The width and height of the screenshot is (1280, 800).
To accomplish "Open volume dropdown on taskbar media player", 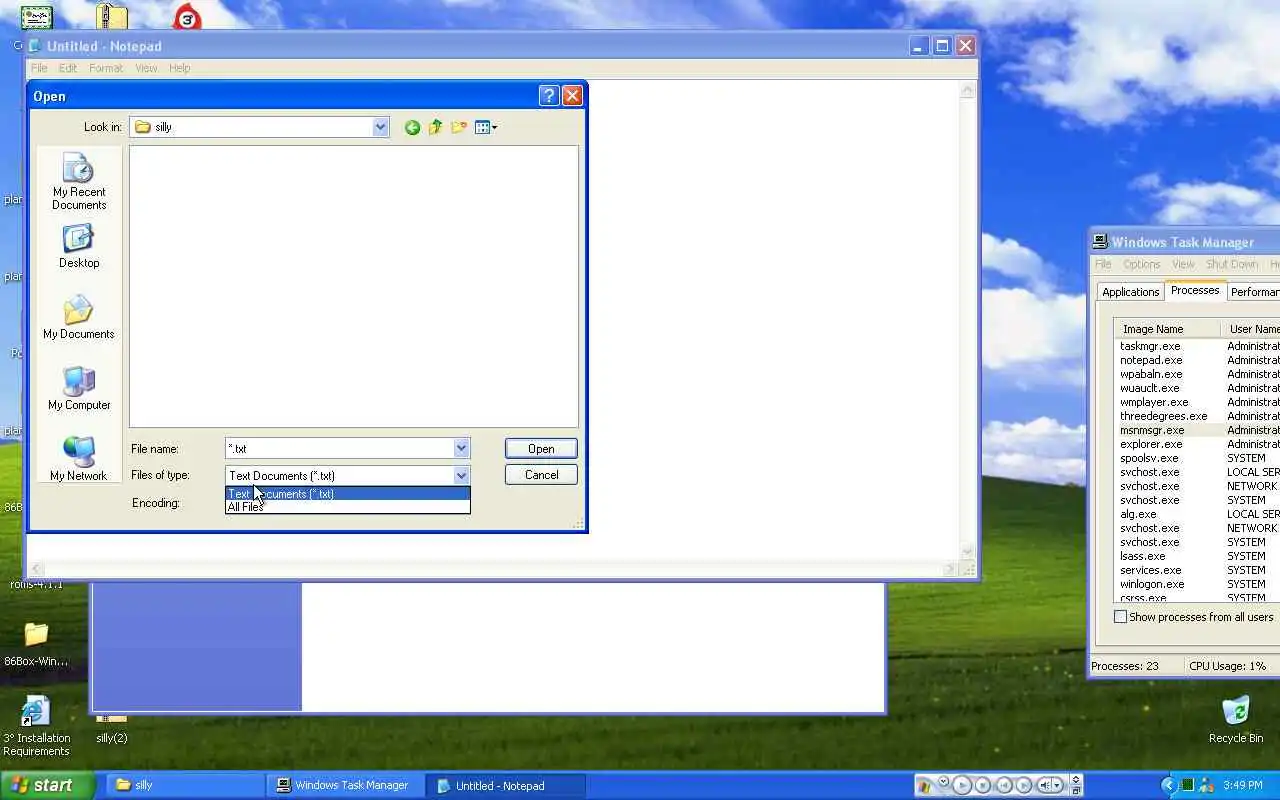I will click(x=1057, y=785).
